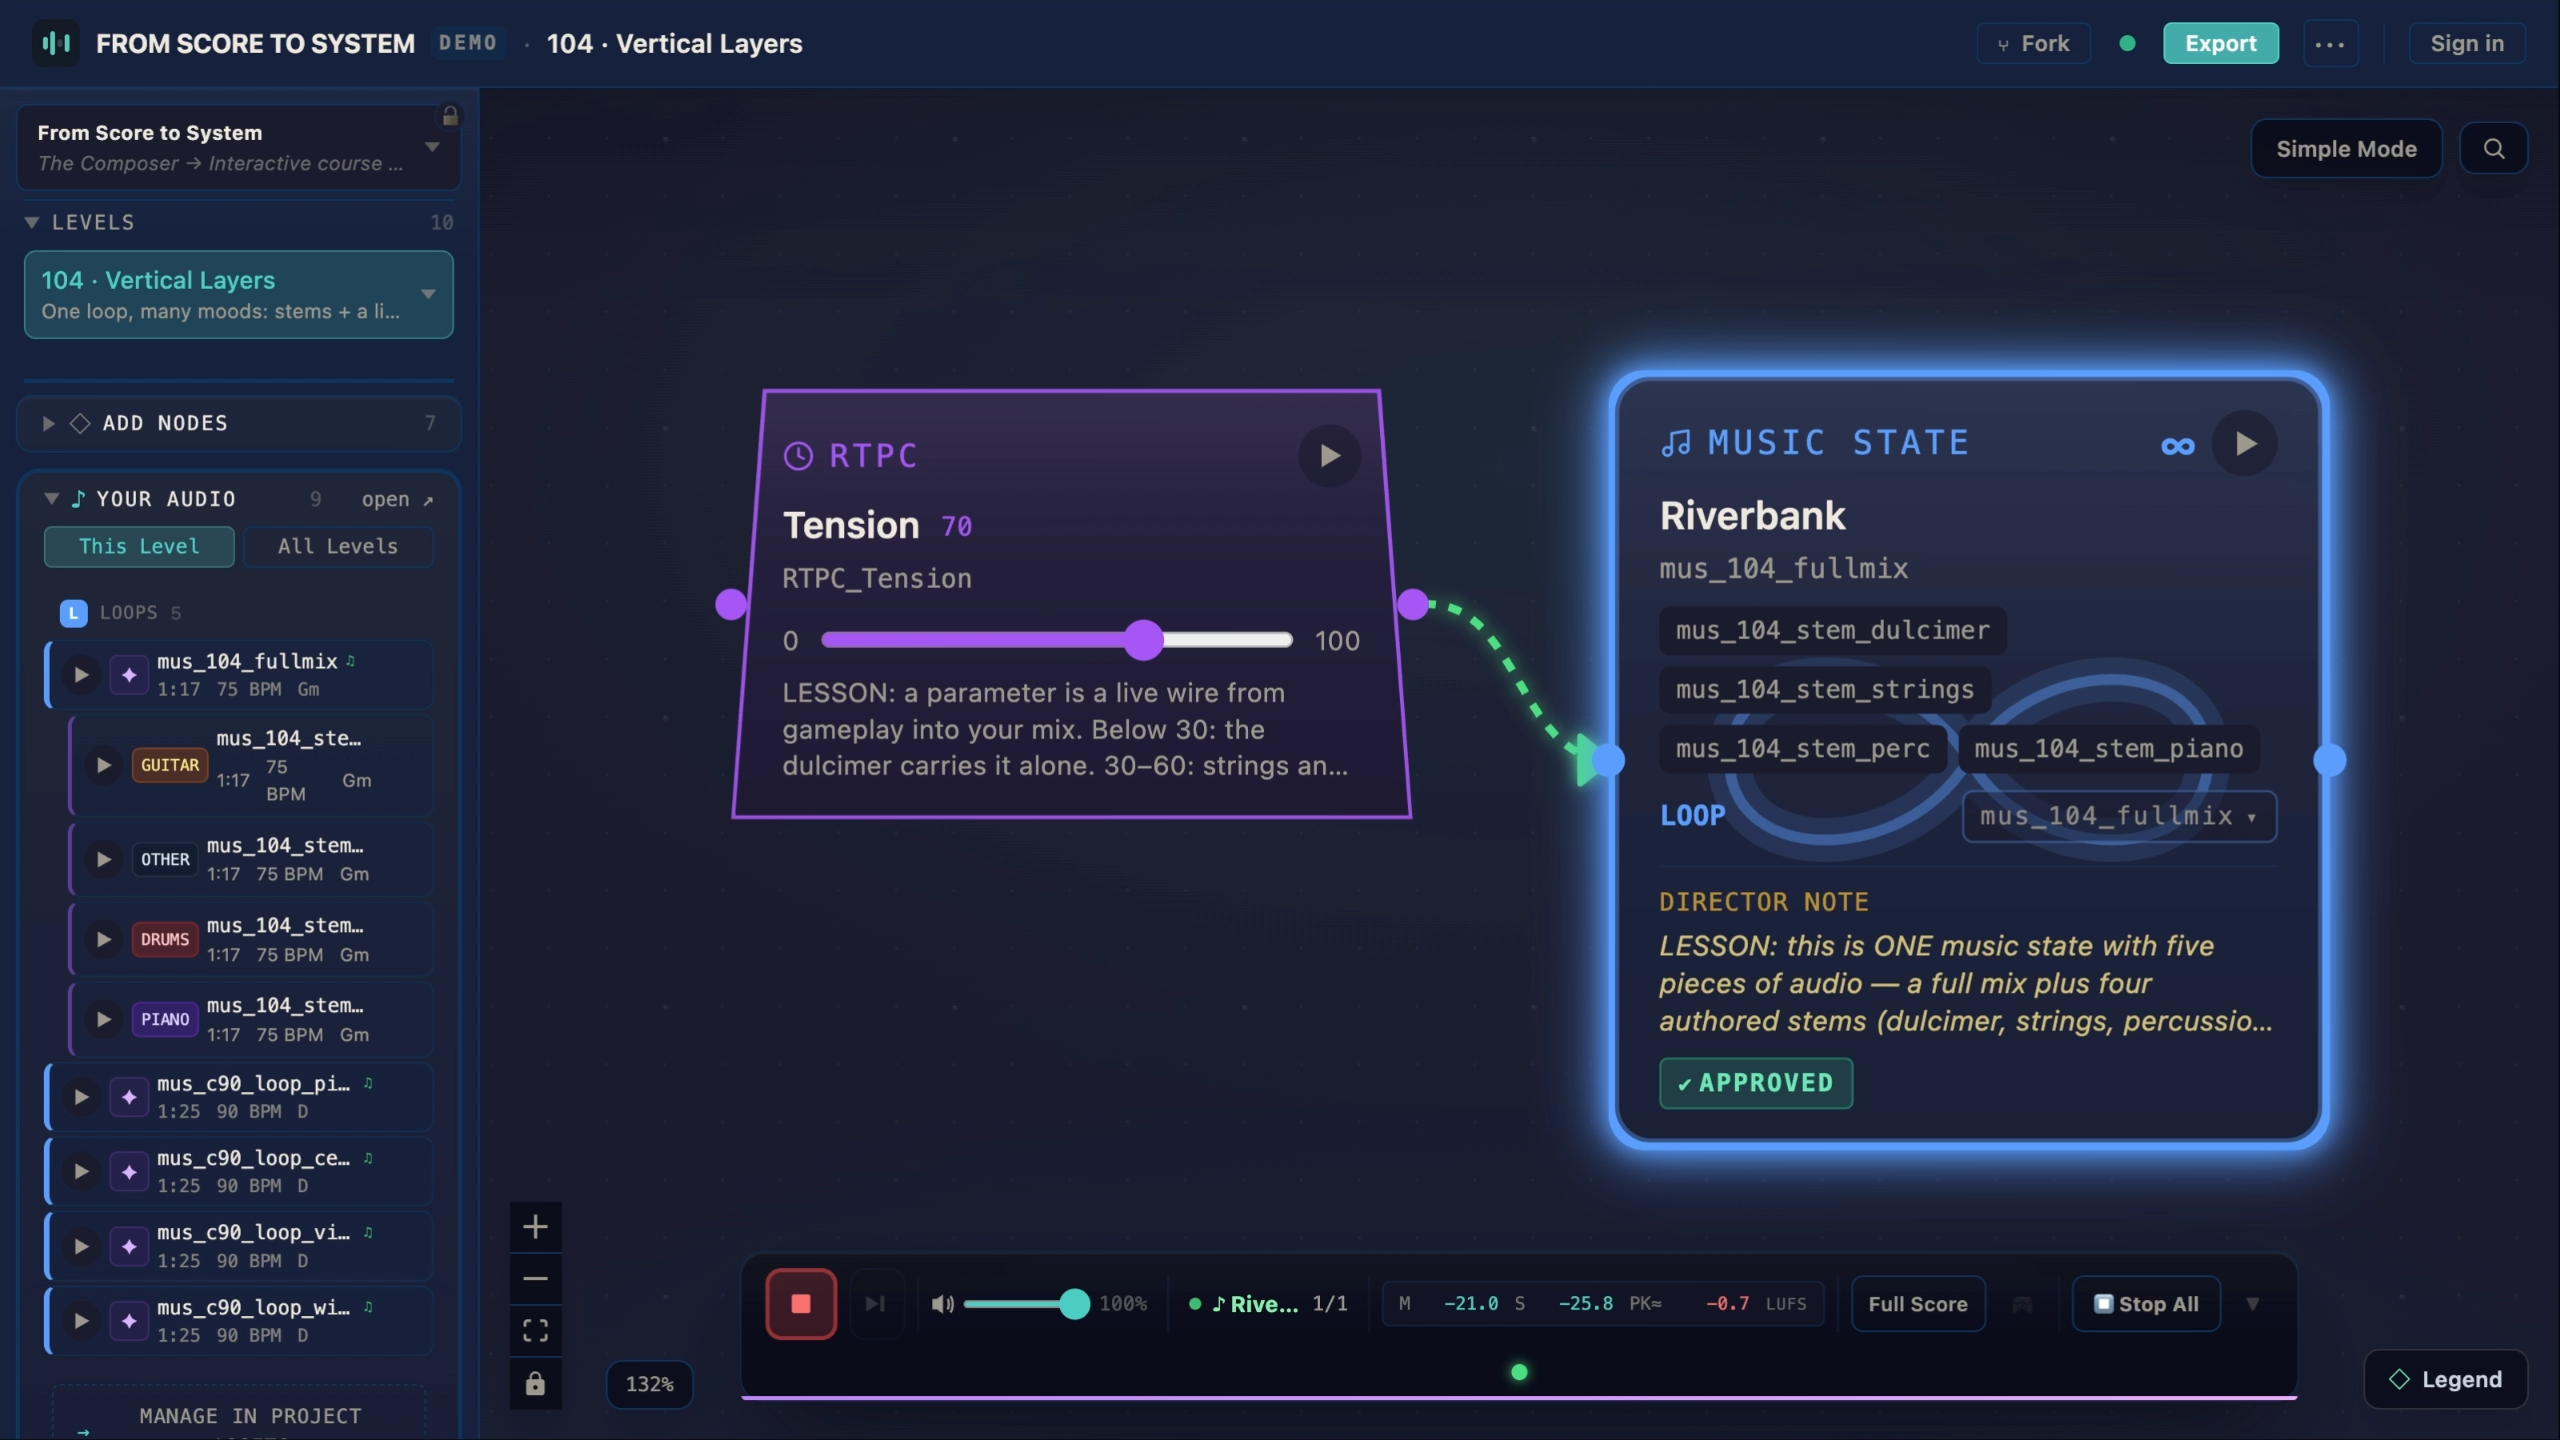This screenshot has width=2560, height=1440.
Task: Play mus_104_fullmix in the audio list
Action: pyautogui.click(x=81, y=675)
